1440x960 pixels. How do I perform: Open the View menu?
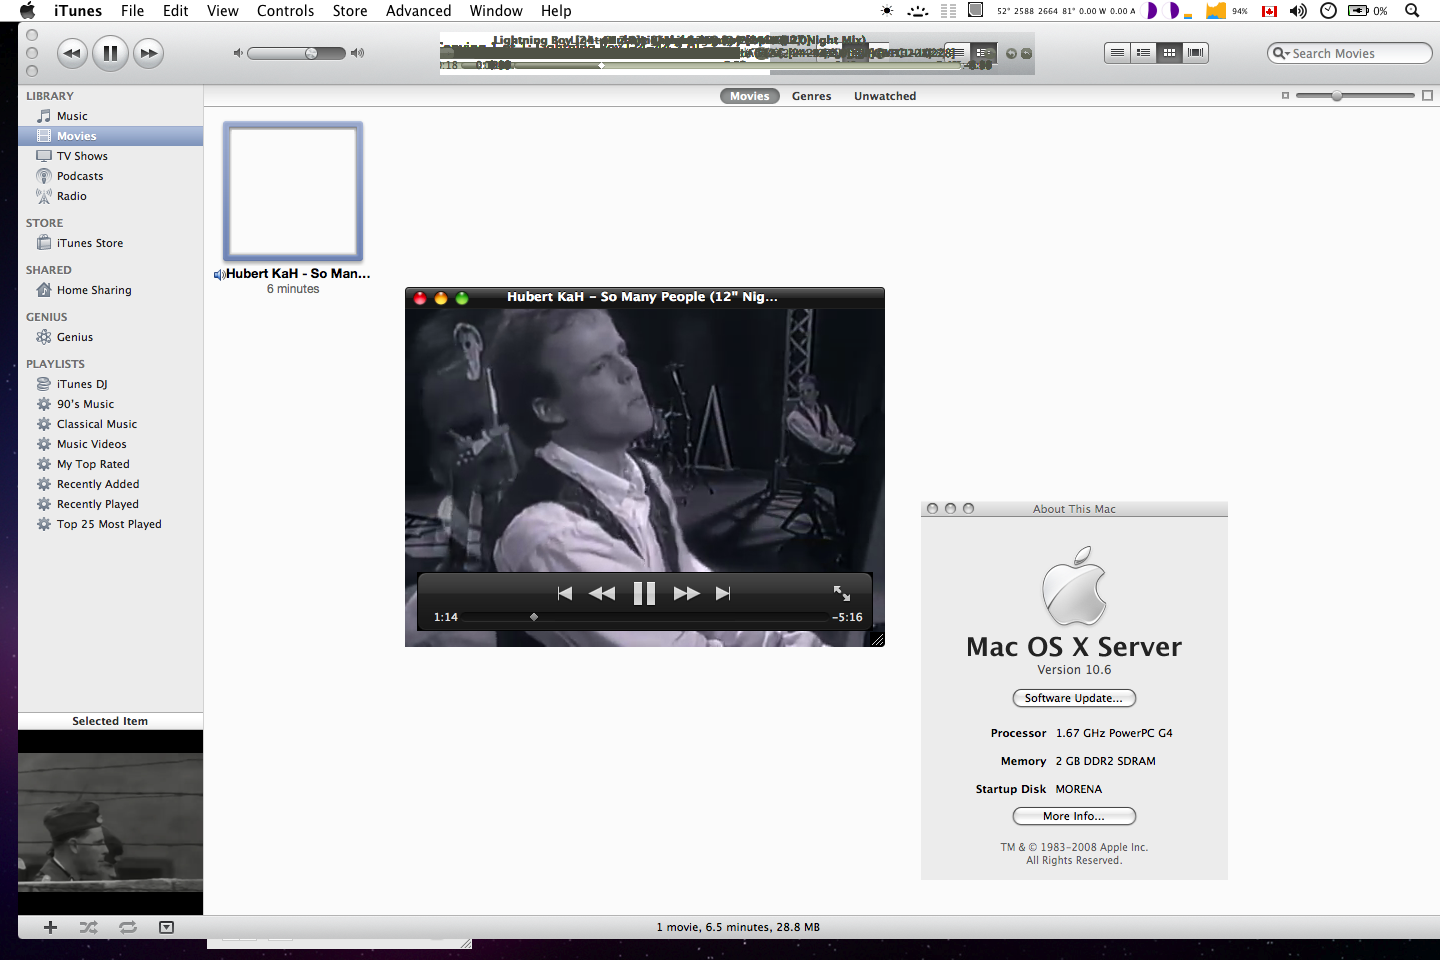(223, 11)
